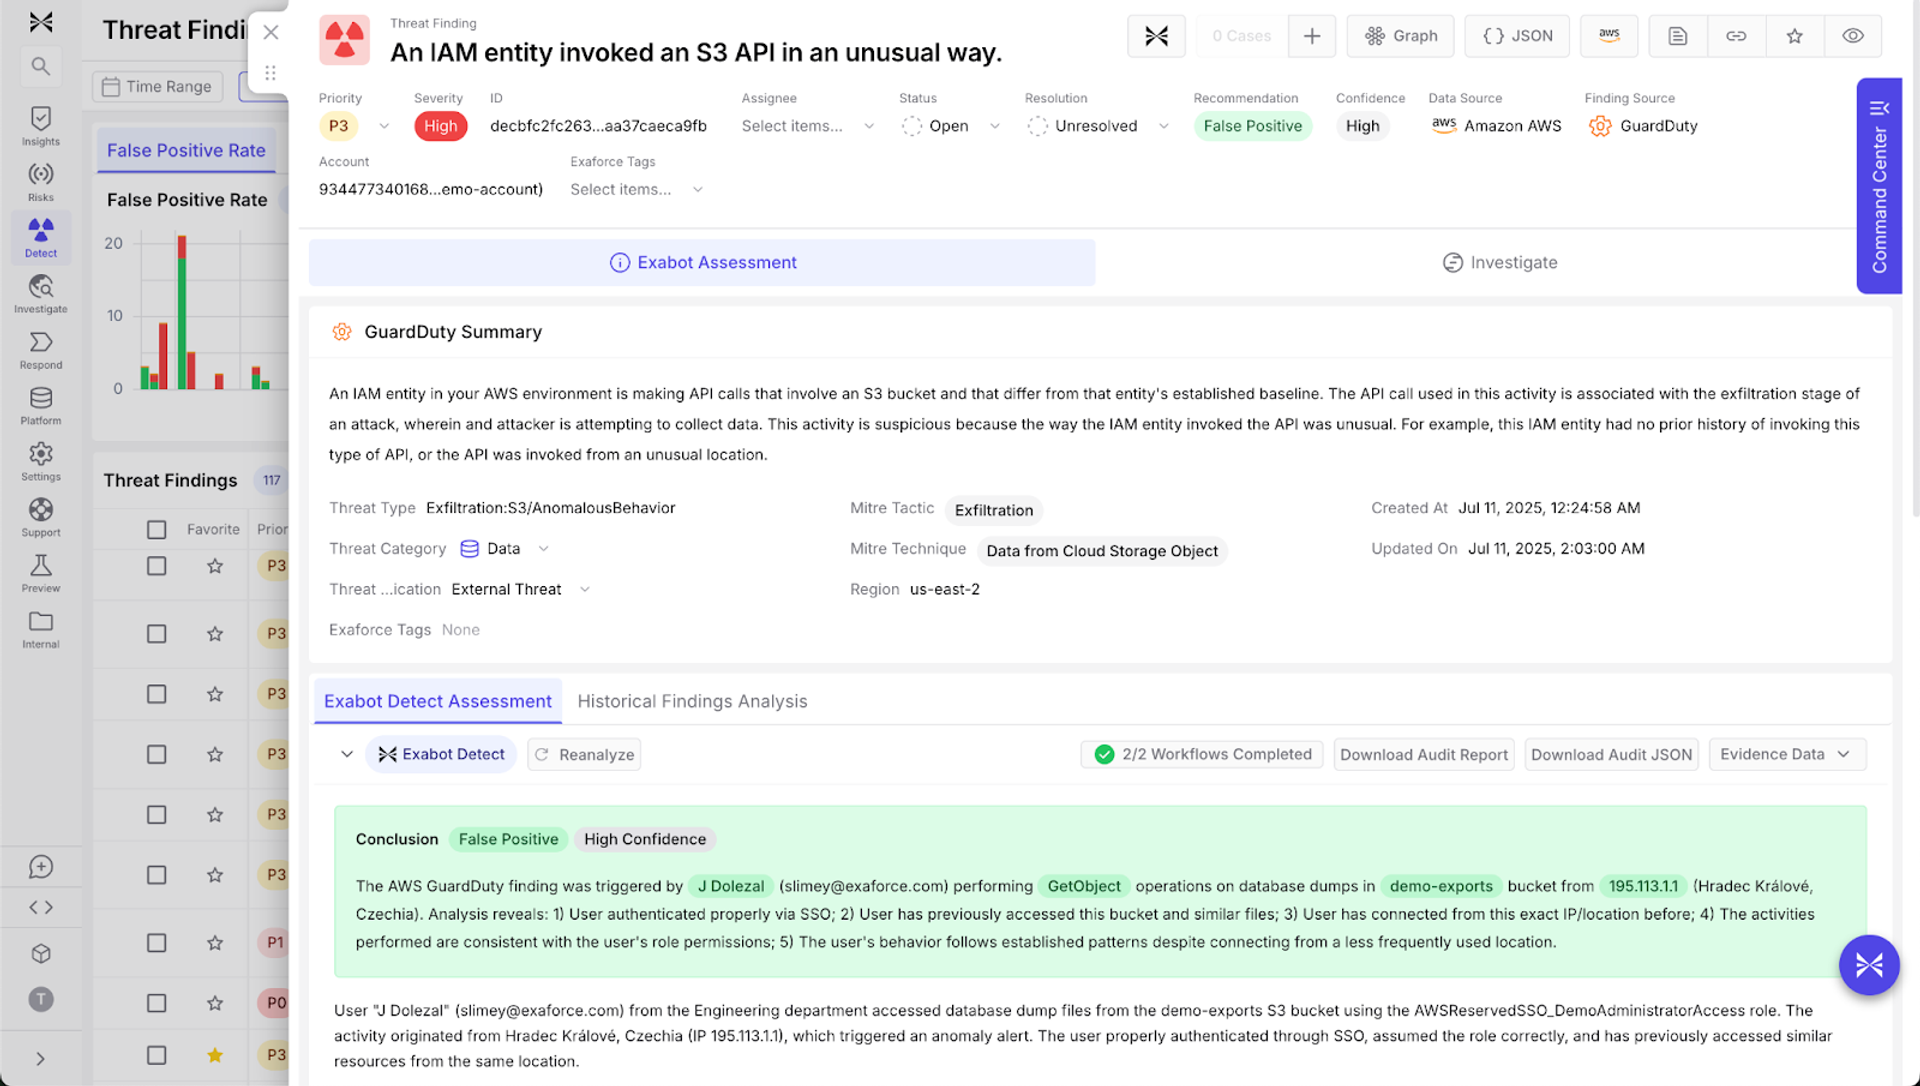Viewport: 1920px width, 1086px height.
Task: Check the select-all checkbox in Threat Findings header
Action: (157, 530)
